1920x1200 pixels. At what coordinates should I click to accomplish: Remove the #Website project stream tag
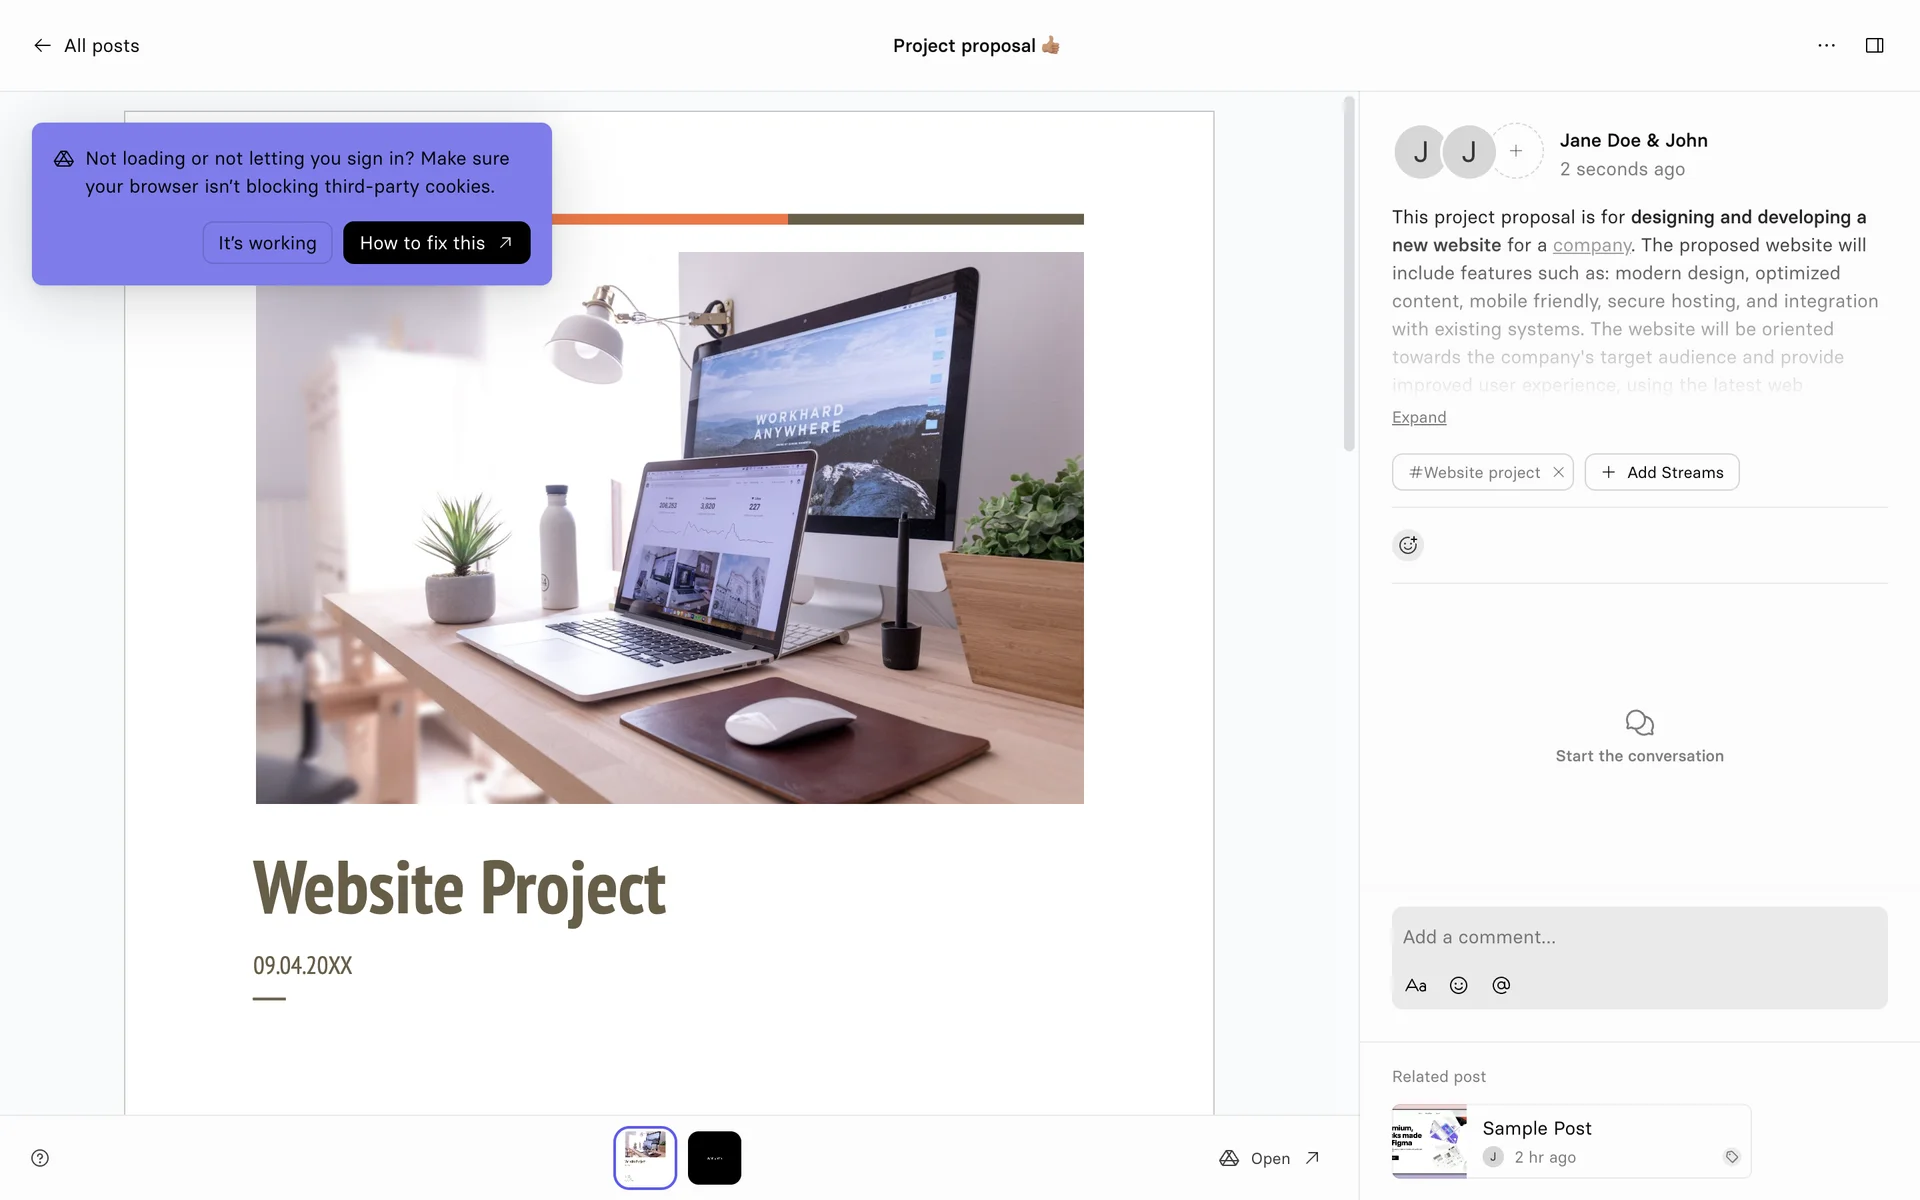click(1558, 472)
